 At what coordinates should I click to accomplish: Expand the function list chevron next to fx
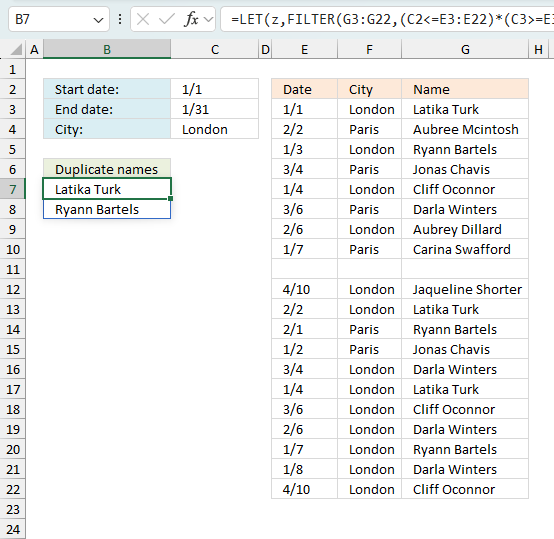[x=209, y=19]
